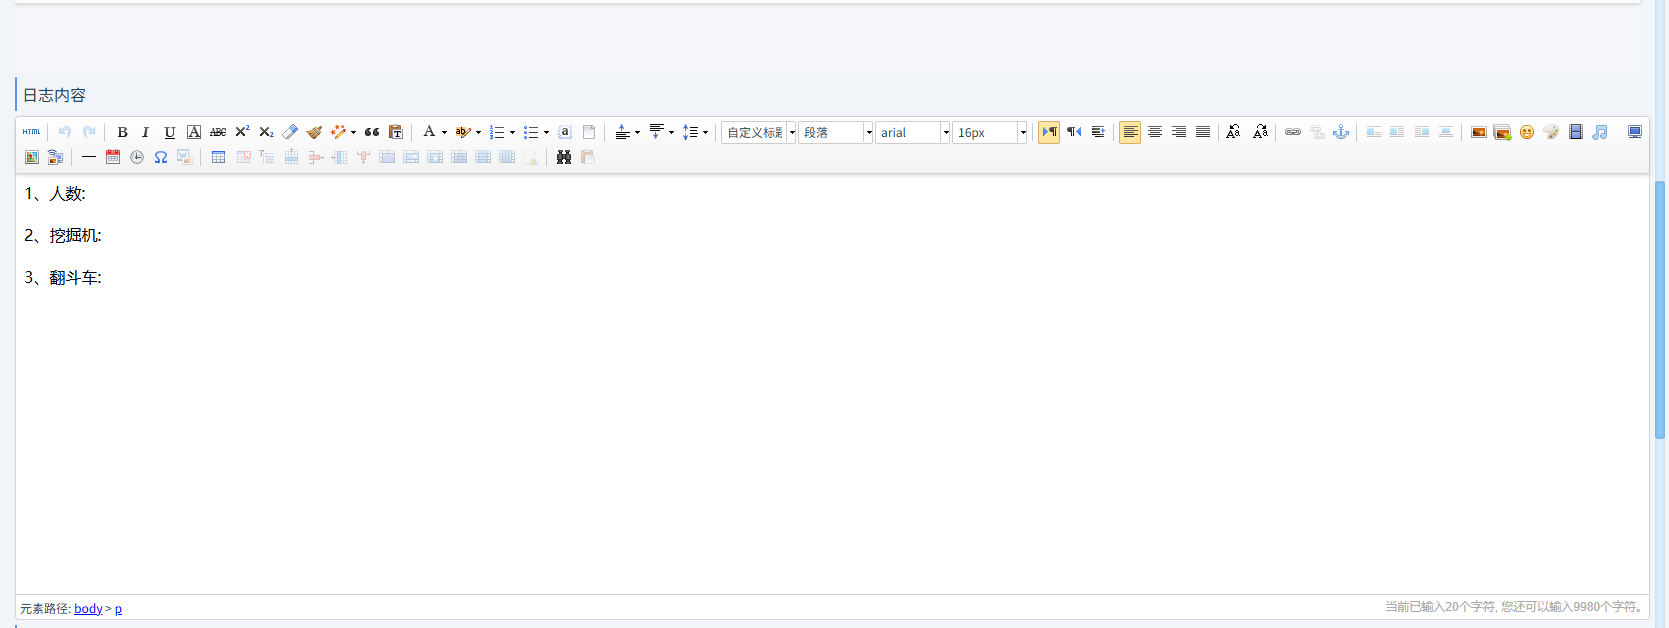Toggle left text alignment
The width and height of the screenshot is (1669, 628).
1130,132
